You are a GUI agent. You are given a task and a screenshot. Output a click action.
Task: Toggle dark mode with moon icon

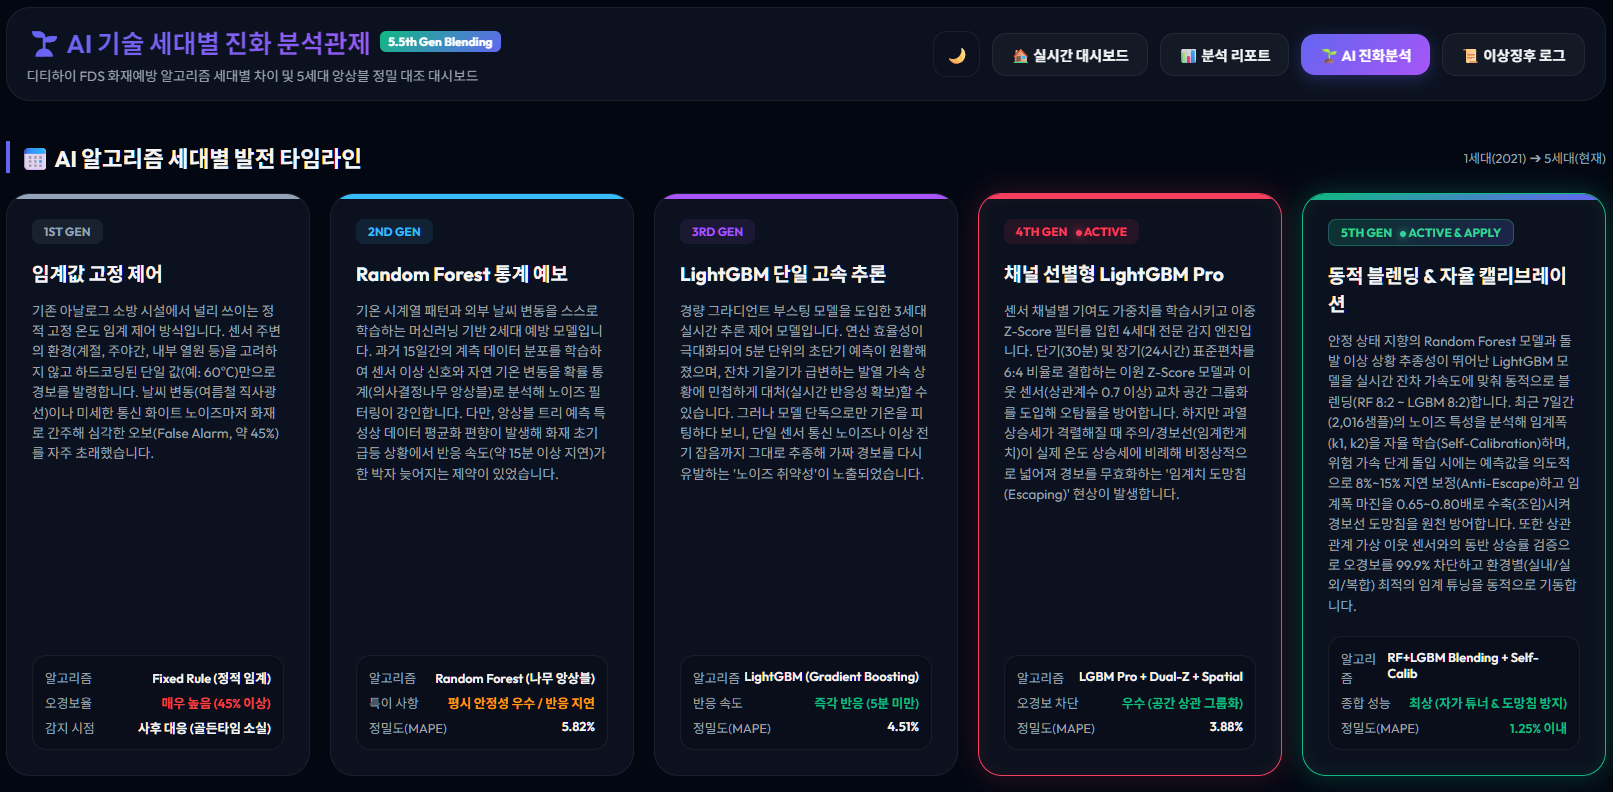(956, 55)
